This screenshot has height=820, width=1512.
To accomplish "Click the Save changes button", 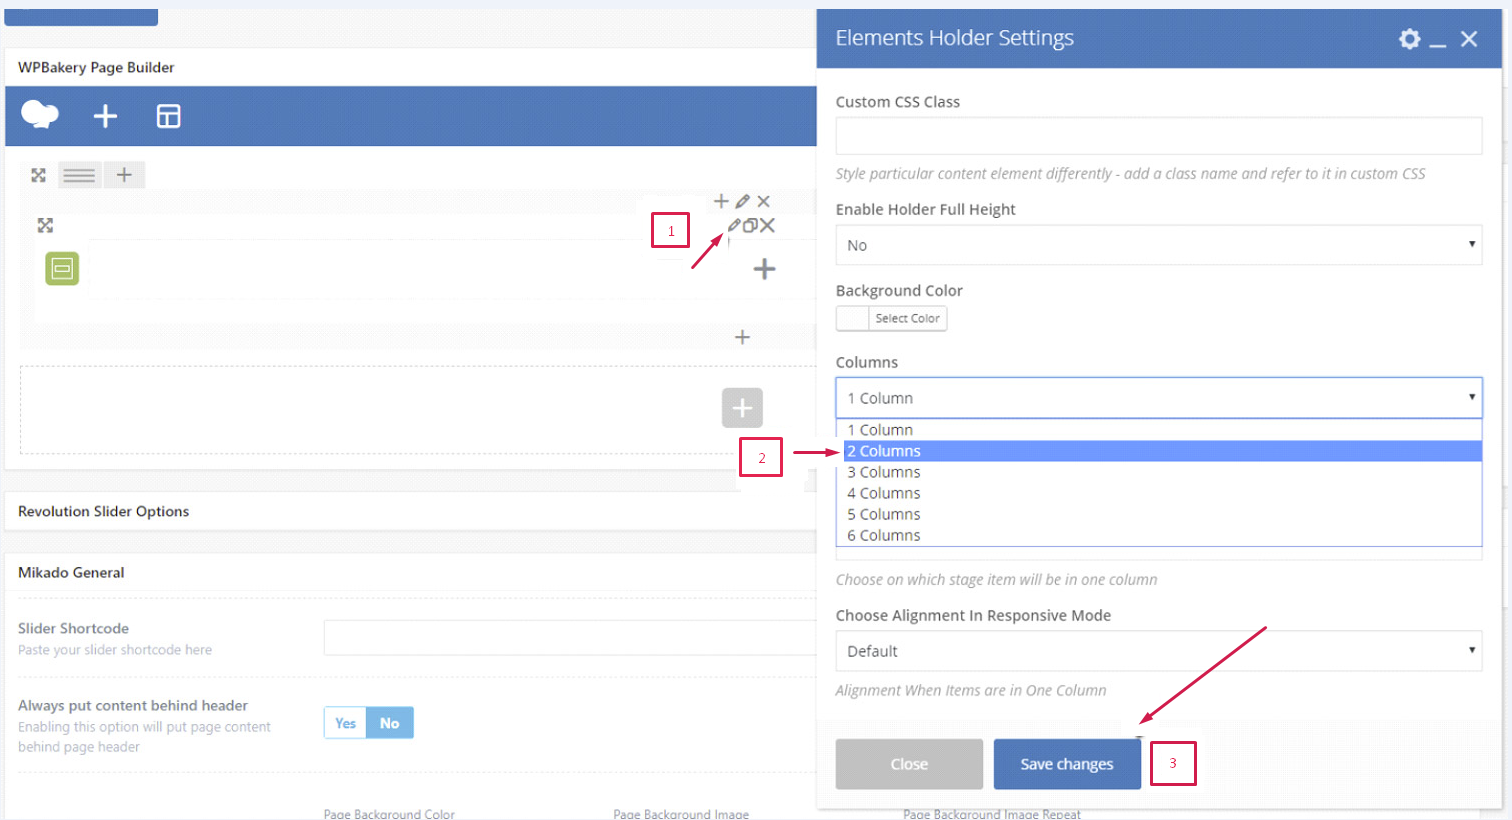I will [1066, 764].
